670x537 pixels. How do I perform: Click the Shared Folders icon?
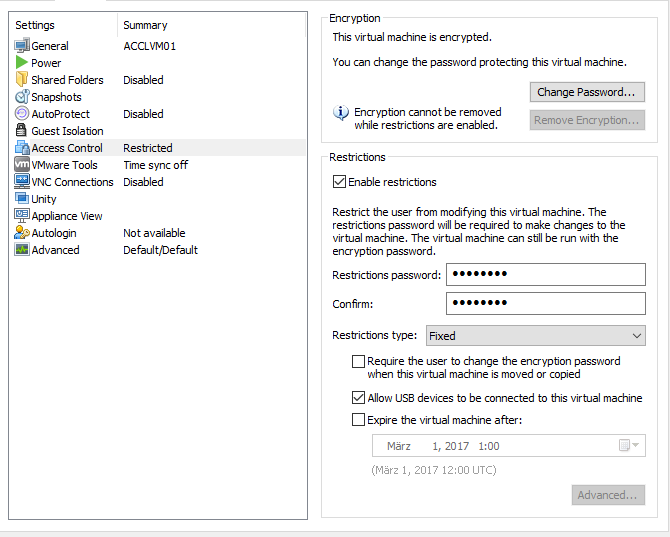point(22,80)
